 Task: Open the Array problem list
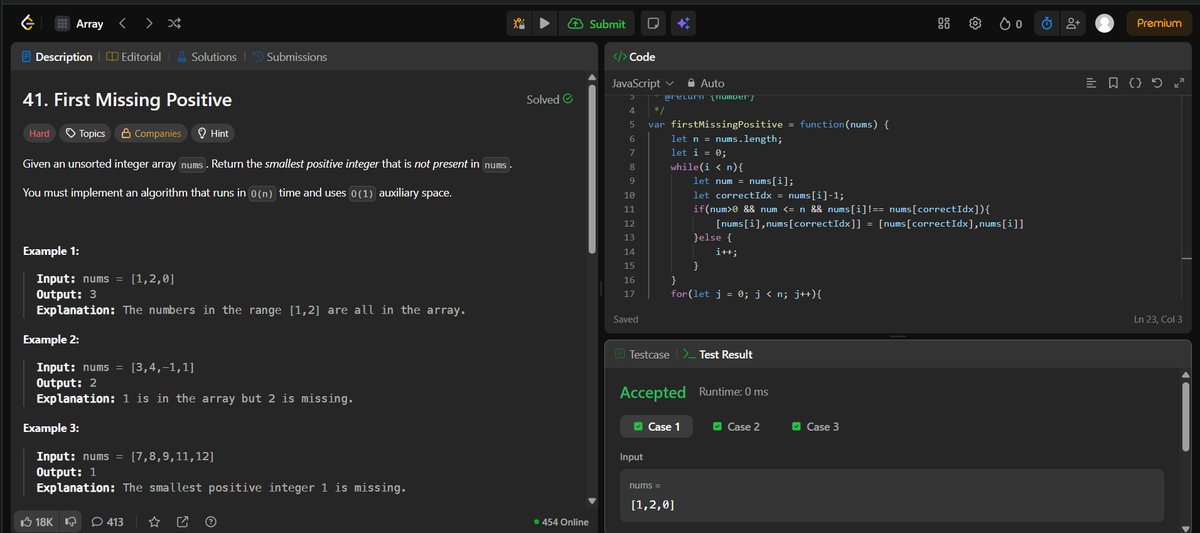79,23
